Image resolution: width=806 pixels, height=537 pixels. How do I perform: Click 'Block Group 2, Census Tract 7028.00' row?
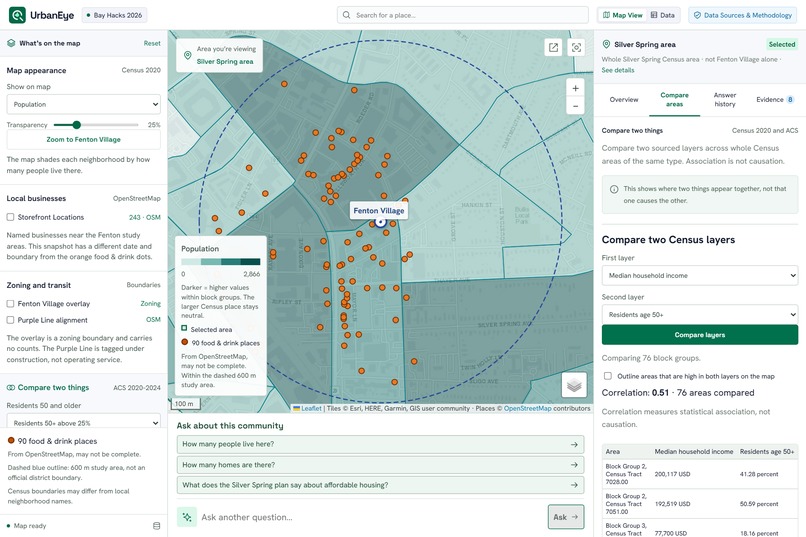coord(700,474)
